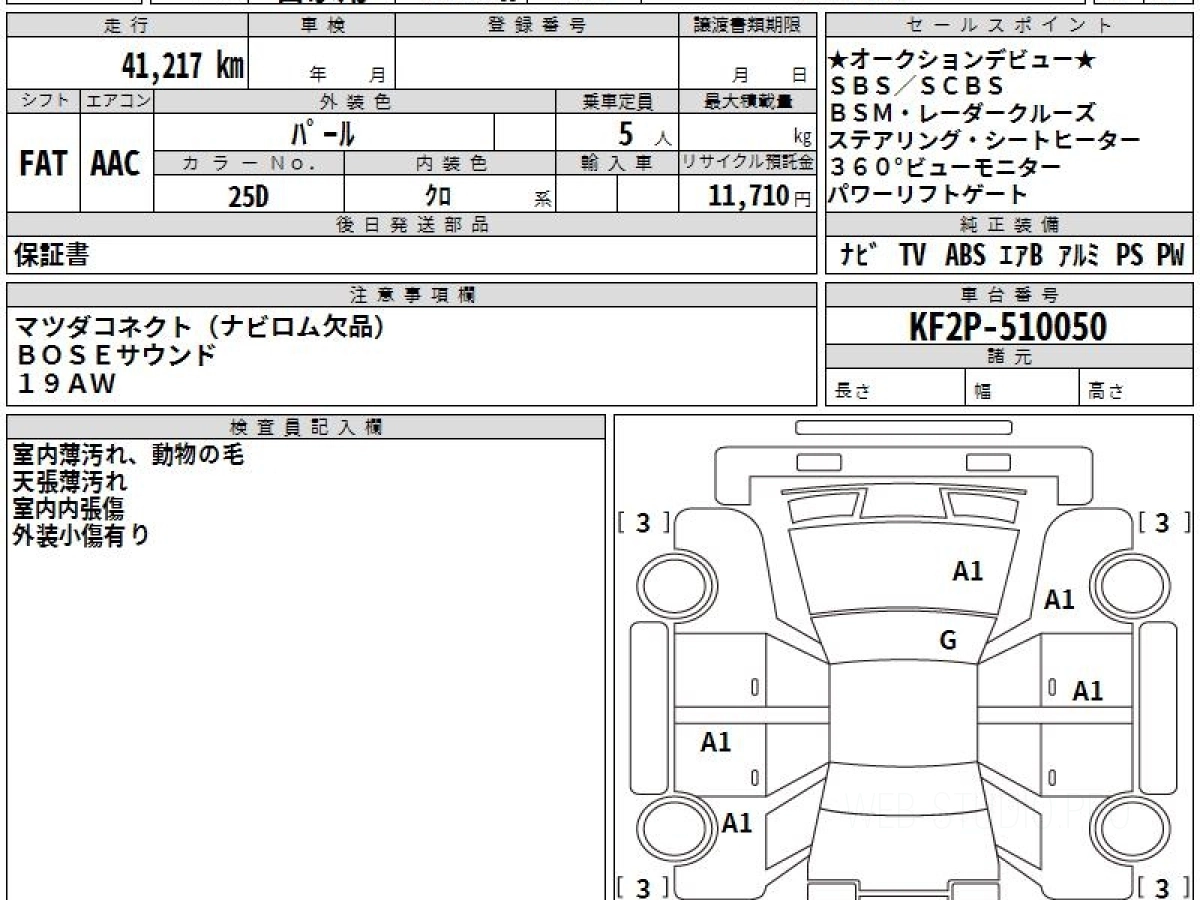The height and width of the screenshot is (900, 1200).
Task: Click the 360°ビューモニター line
Action: [944, 167]
